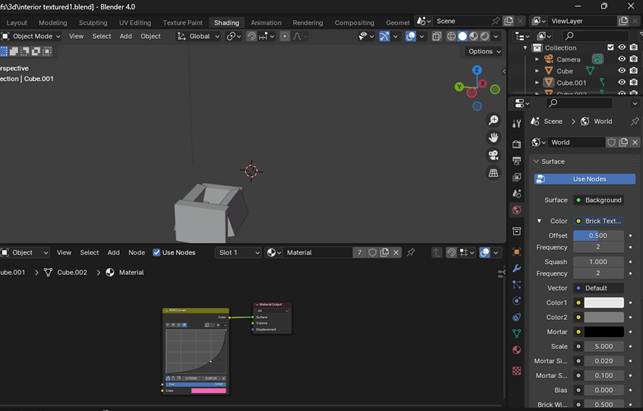Click the viewport Options button
This screenshot has height=411, width=643.
tap(482, 51)
